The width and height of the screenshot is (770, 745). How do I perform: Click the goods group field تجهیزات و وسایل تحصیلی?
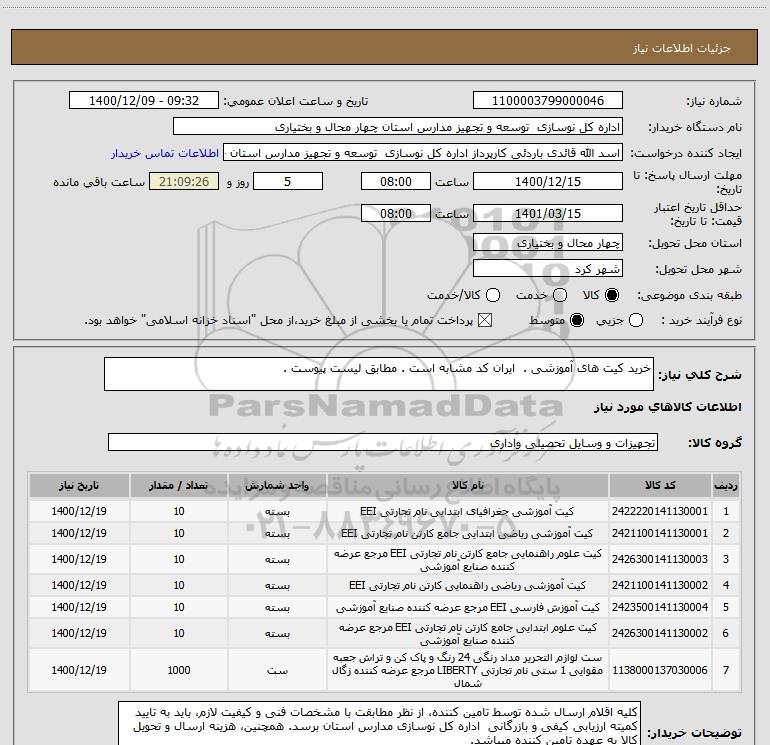pyautogui.click(x=383, y=442)
